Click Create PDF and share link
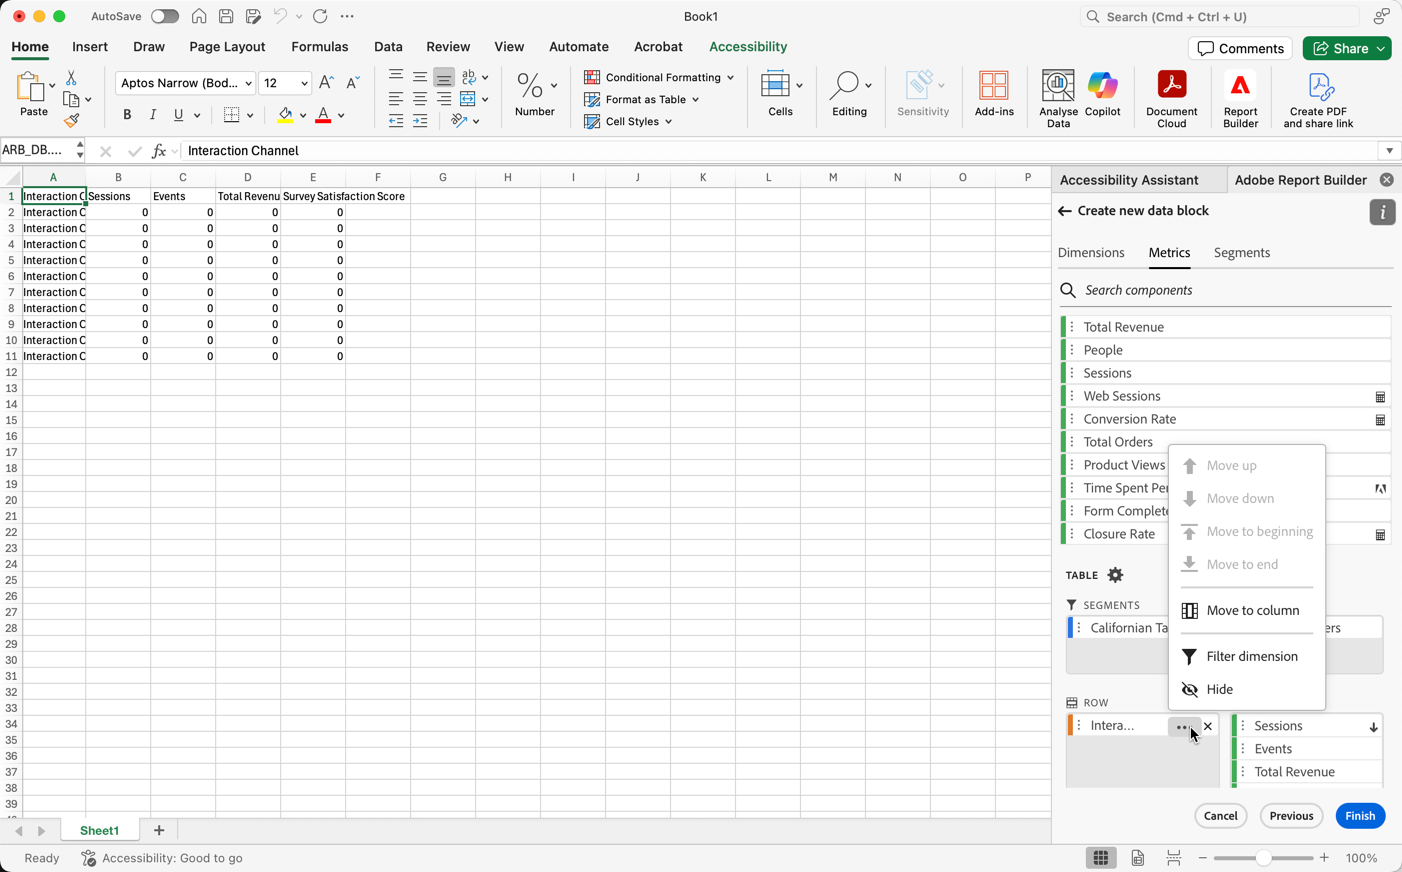 pos(1318,98)
